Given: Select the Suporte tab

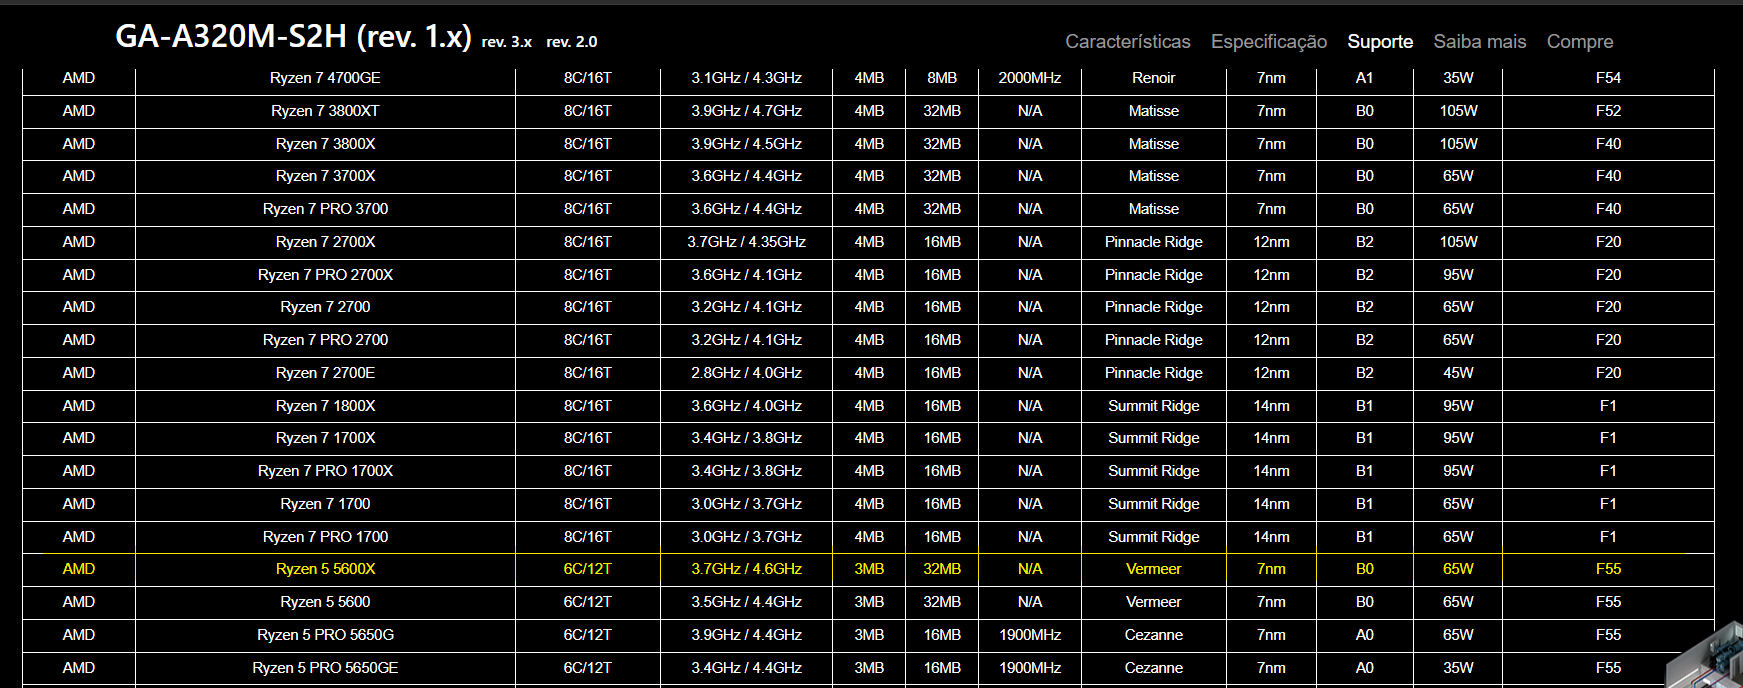Looking at the screenshot, I should (x=1380, y=42).
